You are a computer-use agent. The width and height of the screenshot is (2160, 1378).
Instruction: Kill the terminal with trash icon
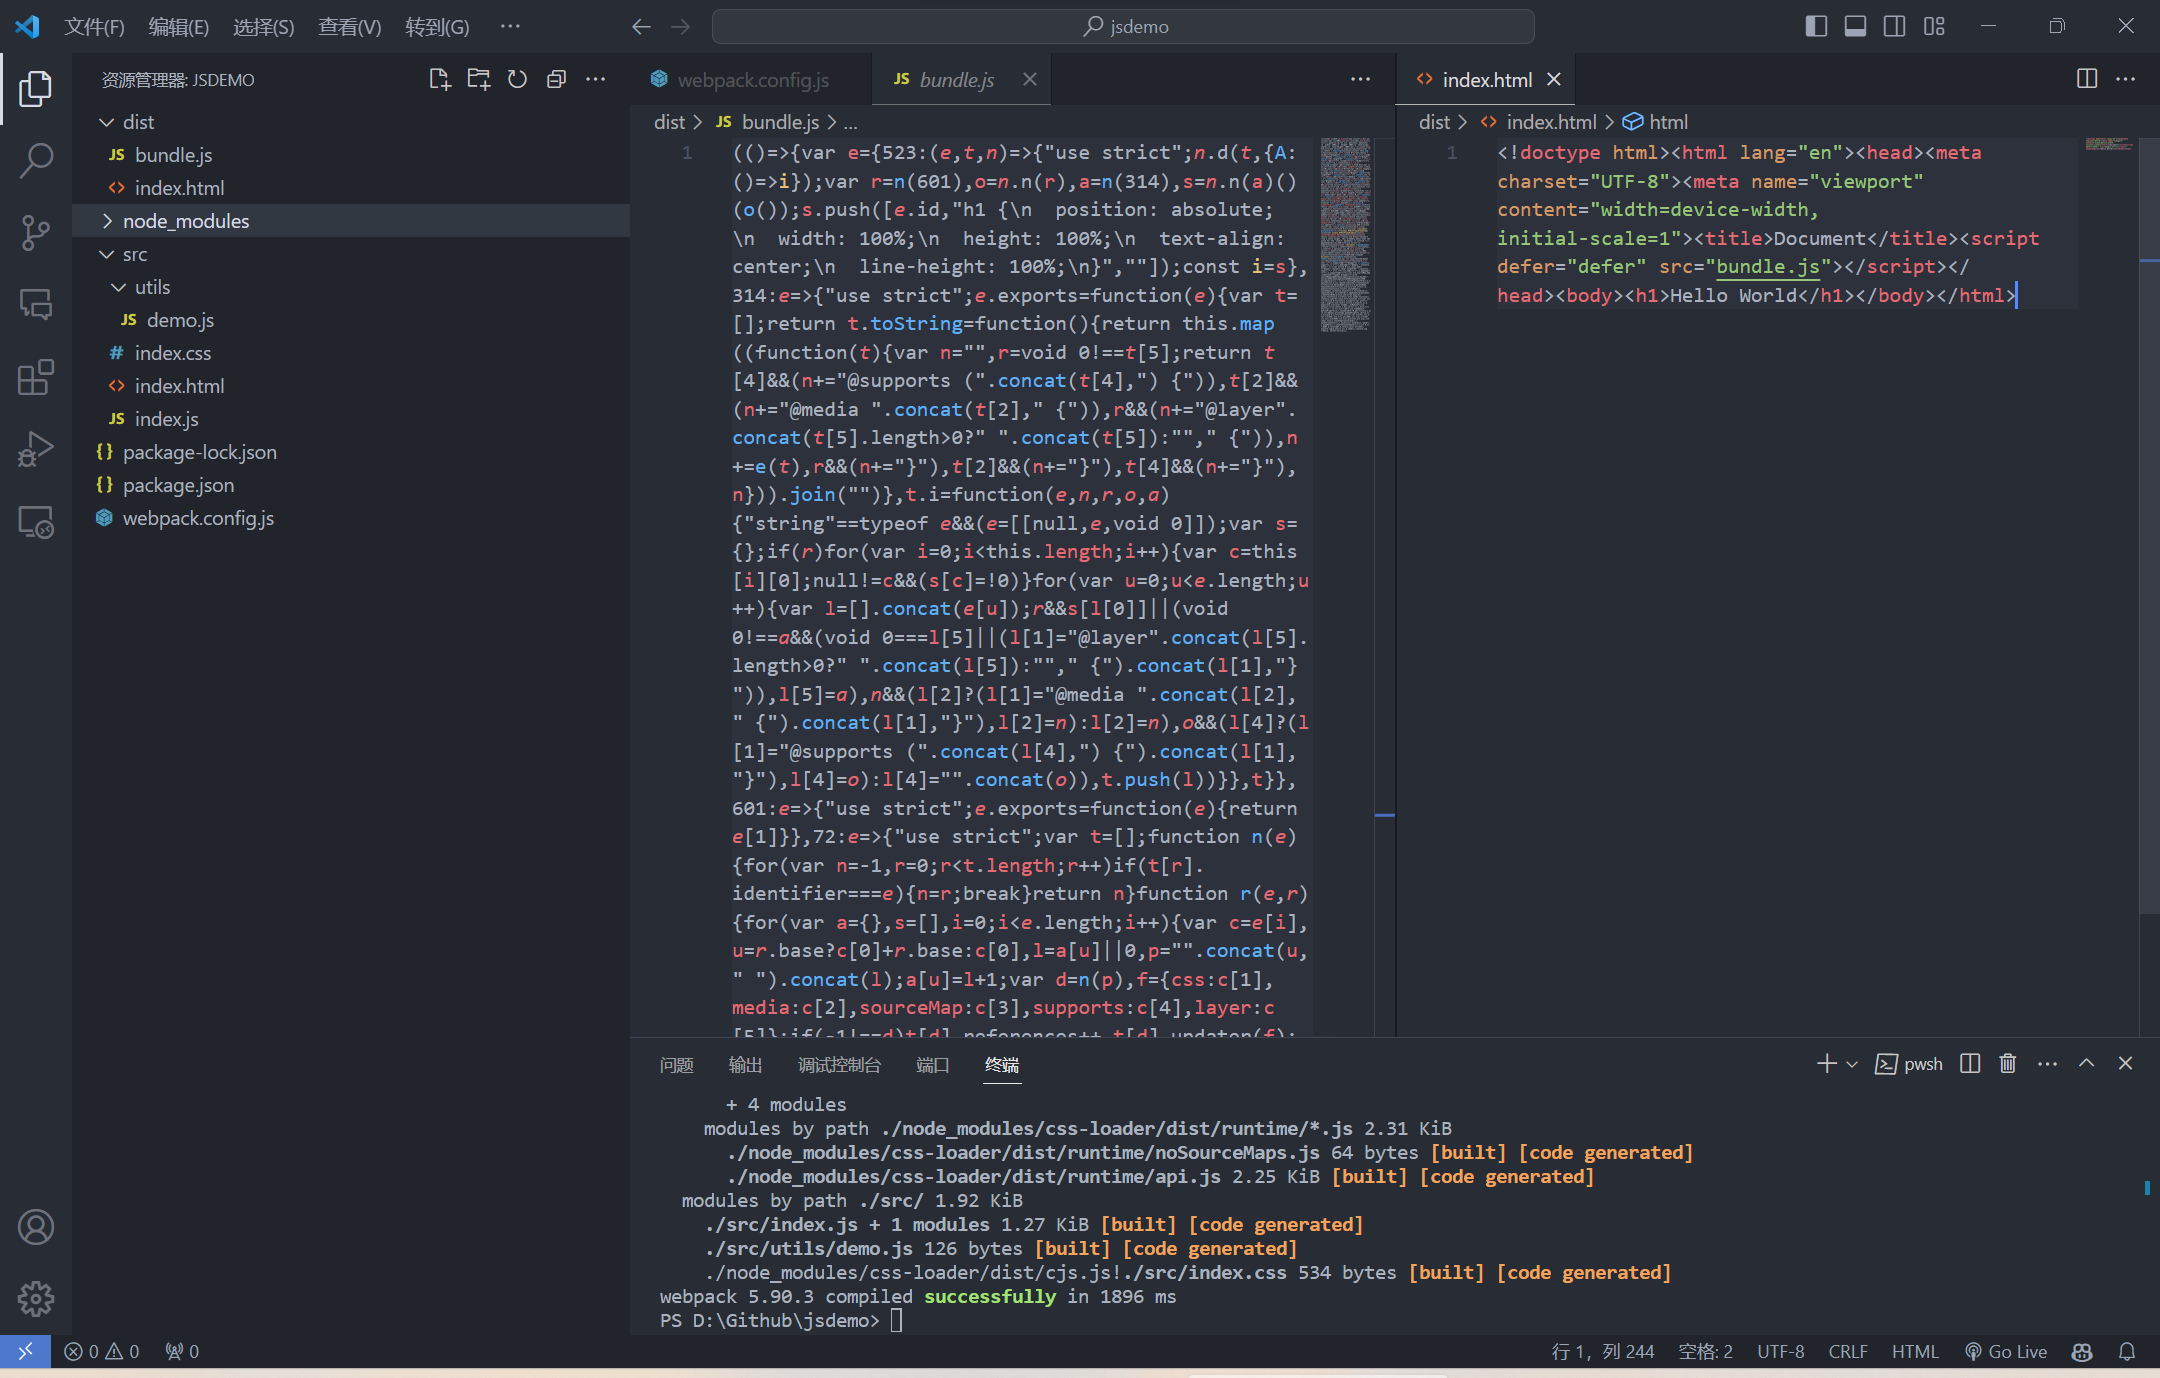pos(2007,1064)
